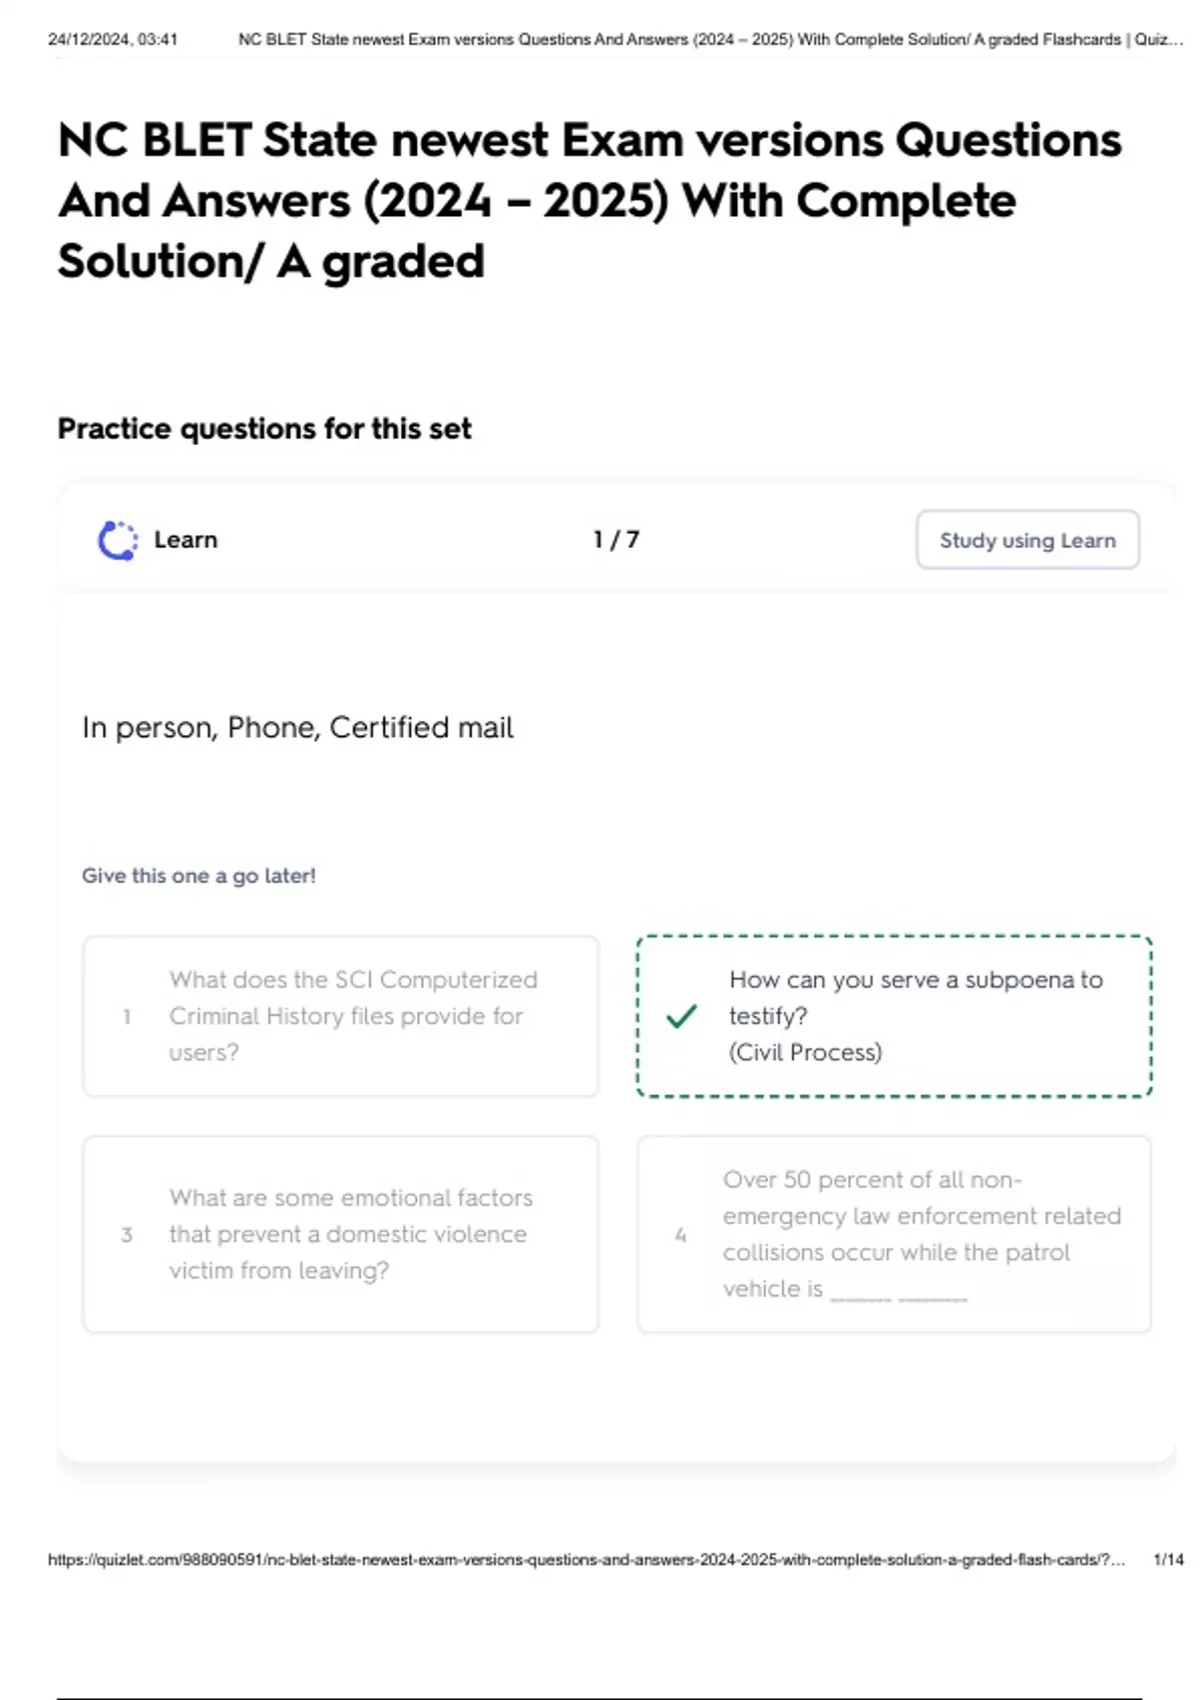Screen dimensions: 1200x1700
Task: Click the Give this one a go later message
Action: [199, 876]
